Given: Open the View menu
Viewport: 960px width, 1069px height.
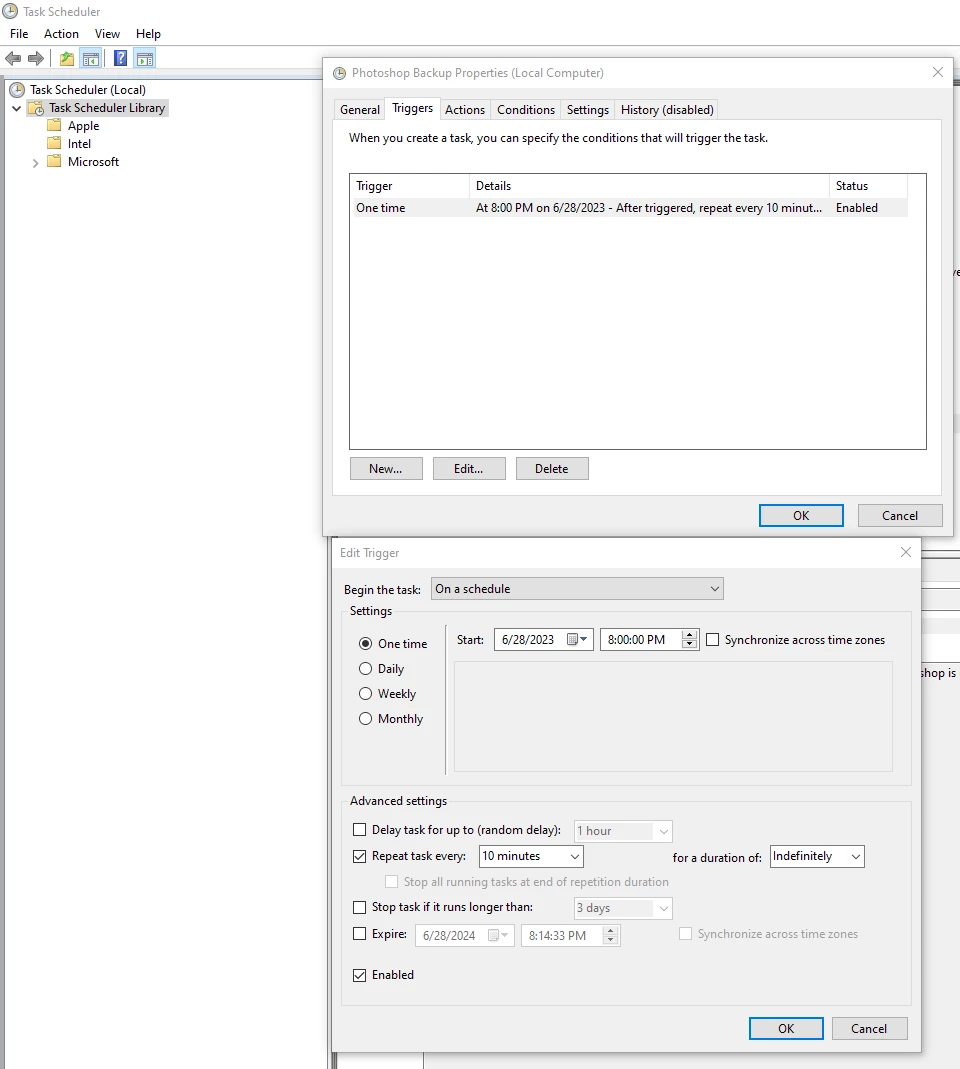Looking at the screenshot, I should (x=107, y=33).
